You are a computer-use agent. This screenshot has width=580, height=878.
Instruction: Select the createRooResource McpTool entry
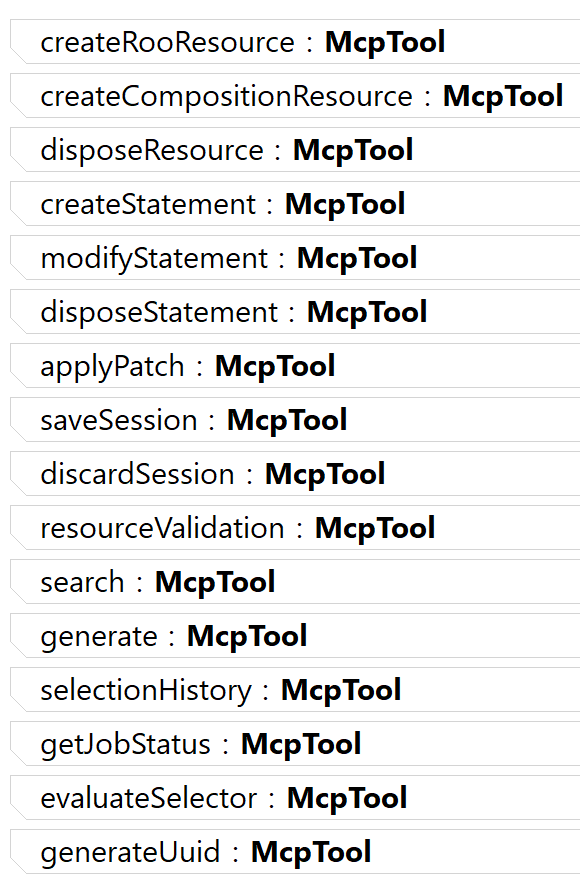(x=295, y=42)
